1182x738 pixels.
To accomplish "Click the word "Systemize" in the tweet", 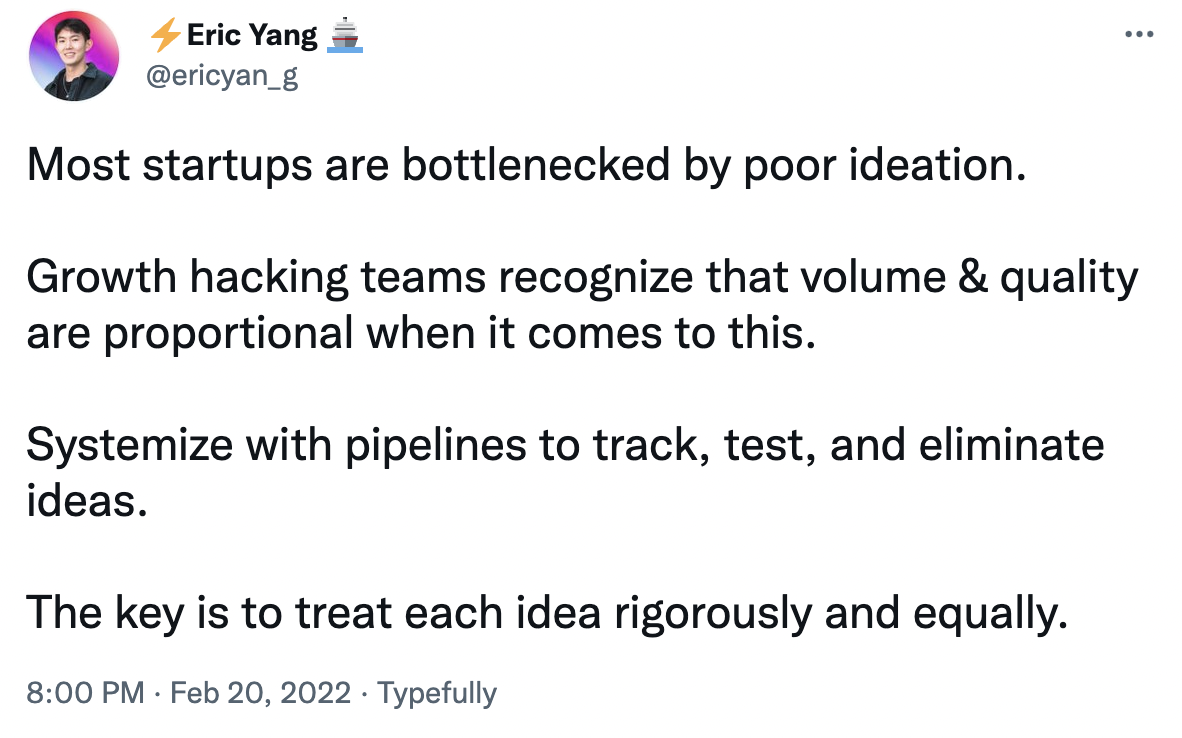I will (130, 445).
